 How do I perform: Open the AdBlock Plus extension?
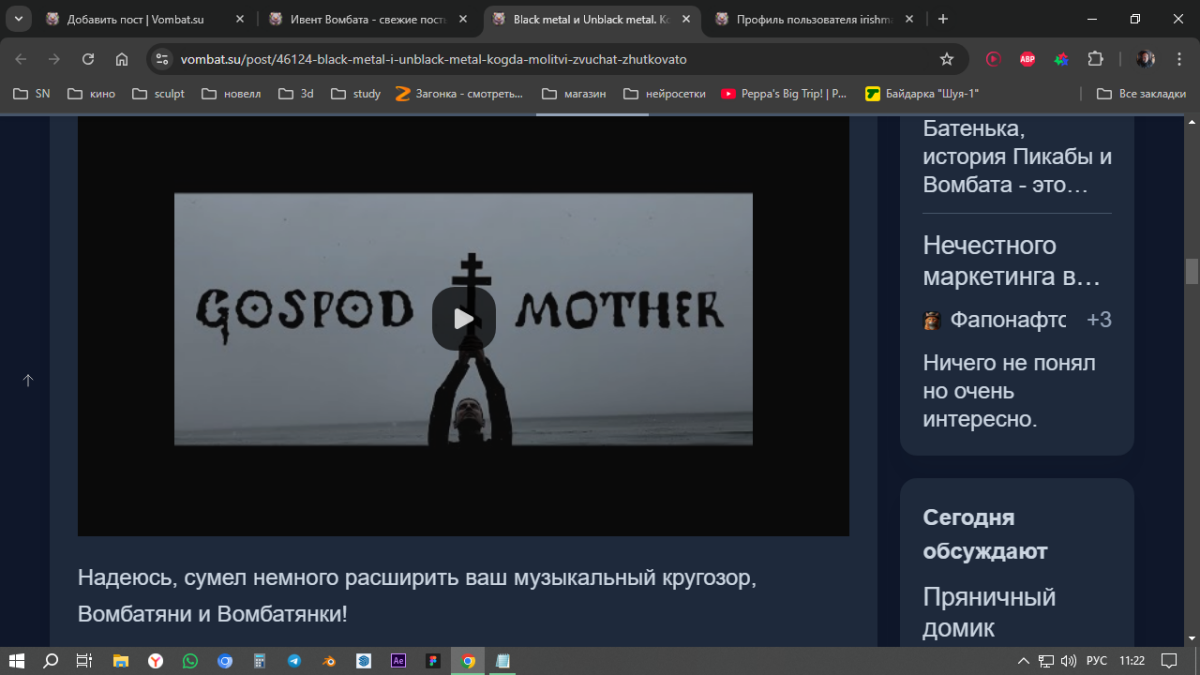point(1027,59)
